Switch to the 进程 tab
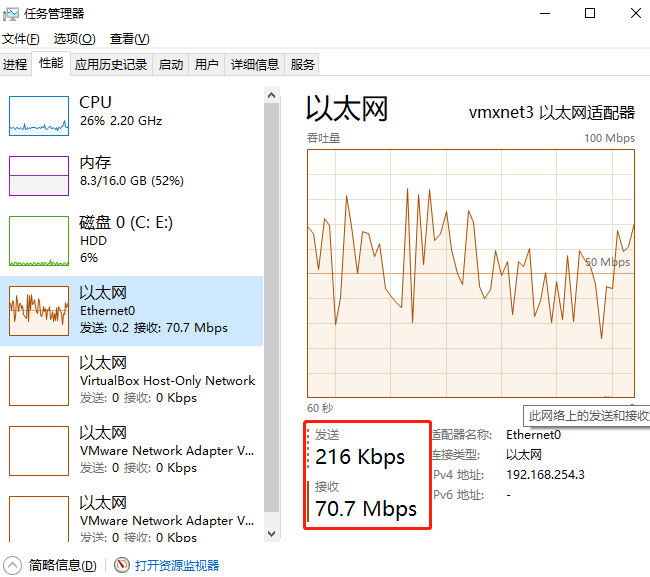The height and width of the screenshot is (577, 650). click(x=15, y=64)
